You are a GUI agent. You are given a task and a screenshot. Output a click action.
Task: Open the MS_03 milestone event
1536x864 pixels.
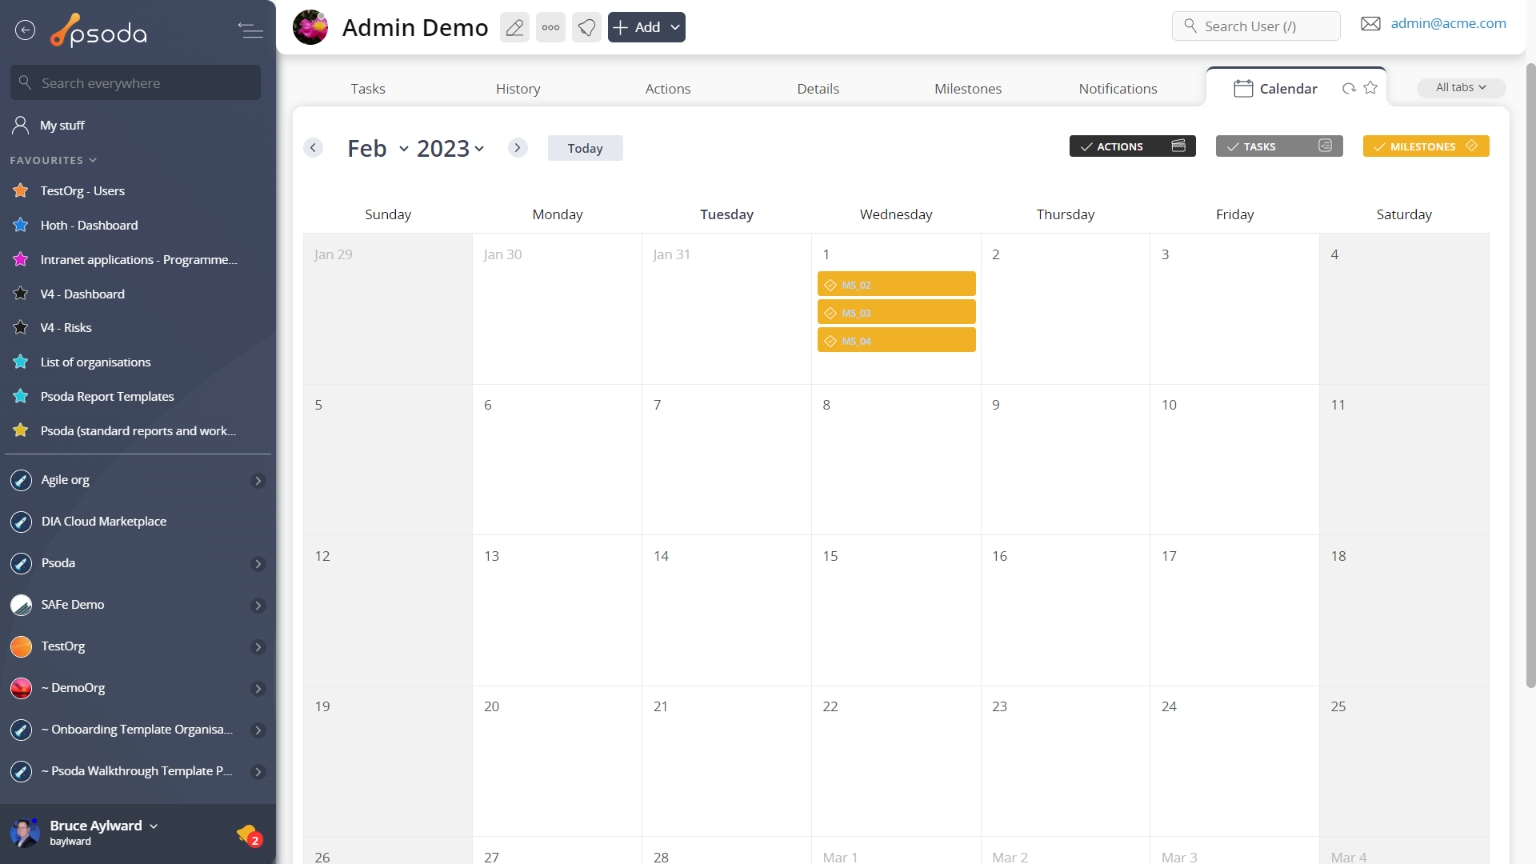pos(896,312)
